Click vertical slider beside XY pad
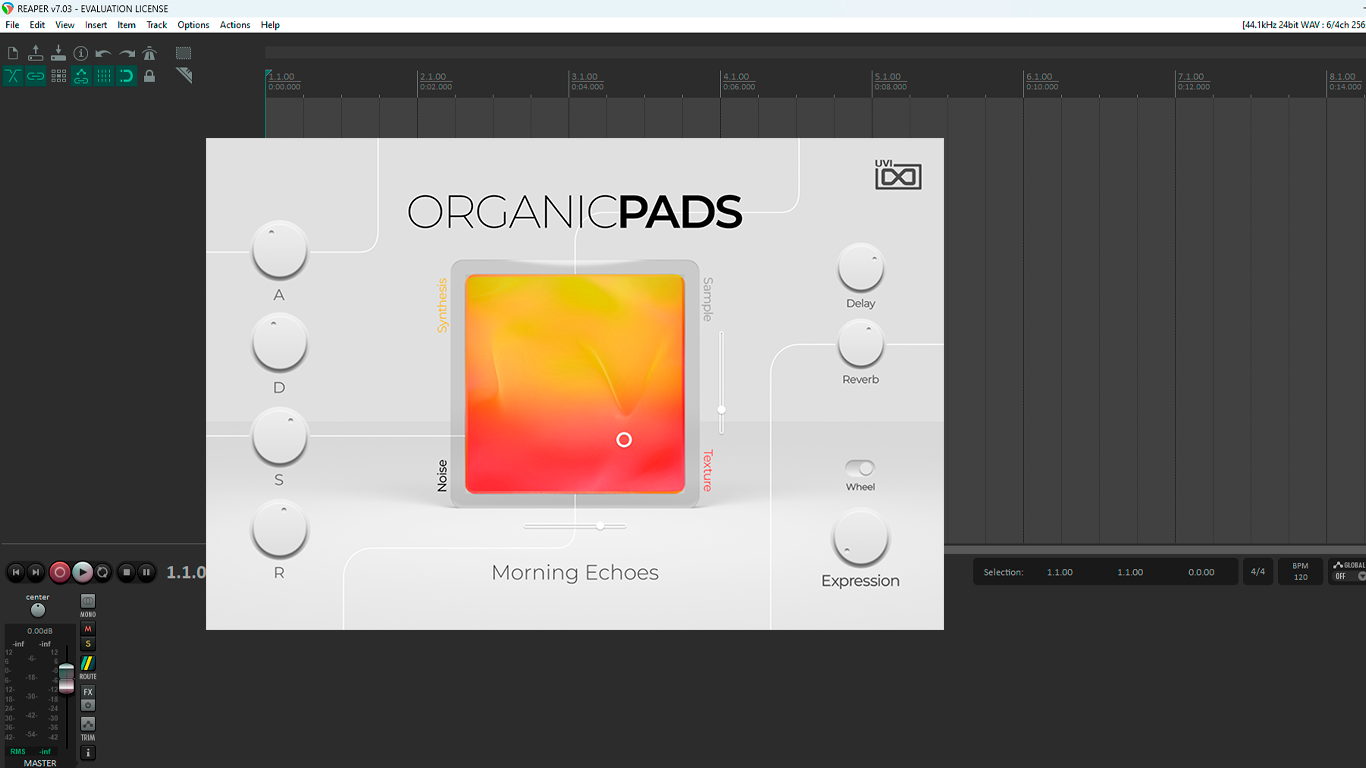Viewport: 1366px width, 768px height. click(x=721, y=383)
